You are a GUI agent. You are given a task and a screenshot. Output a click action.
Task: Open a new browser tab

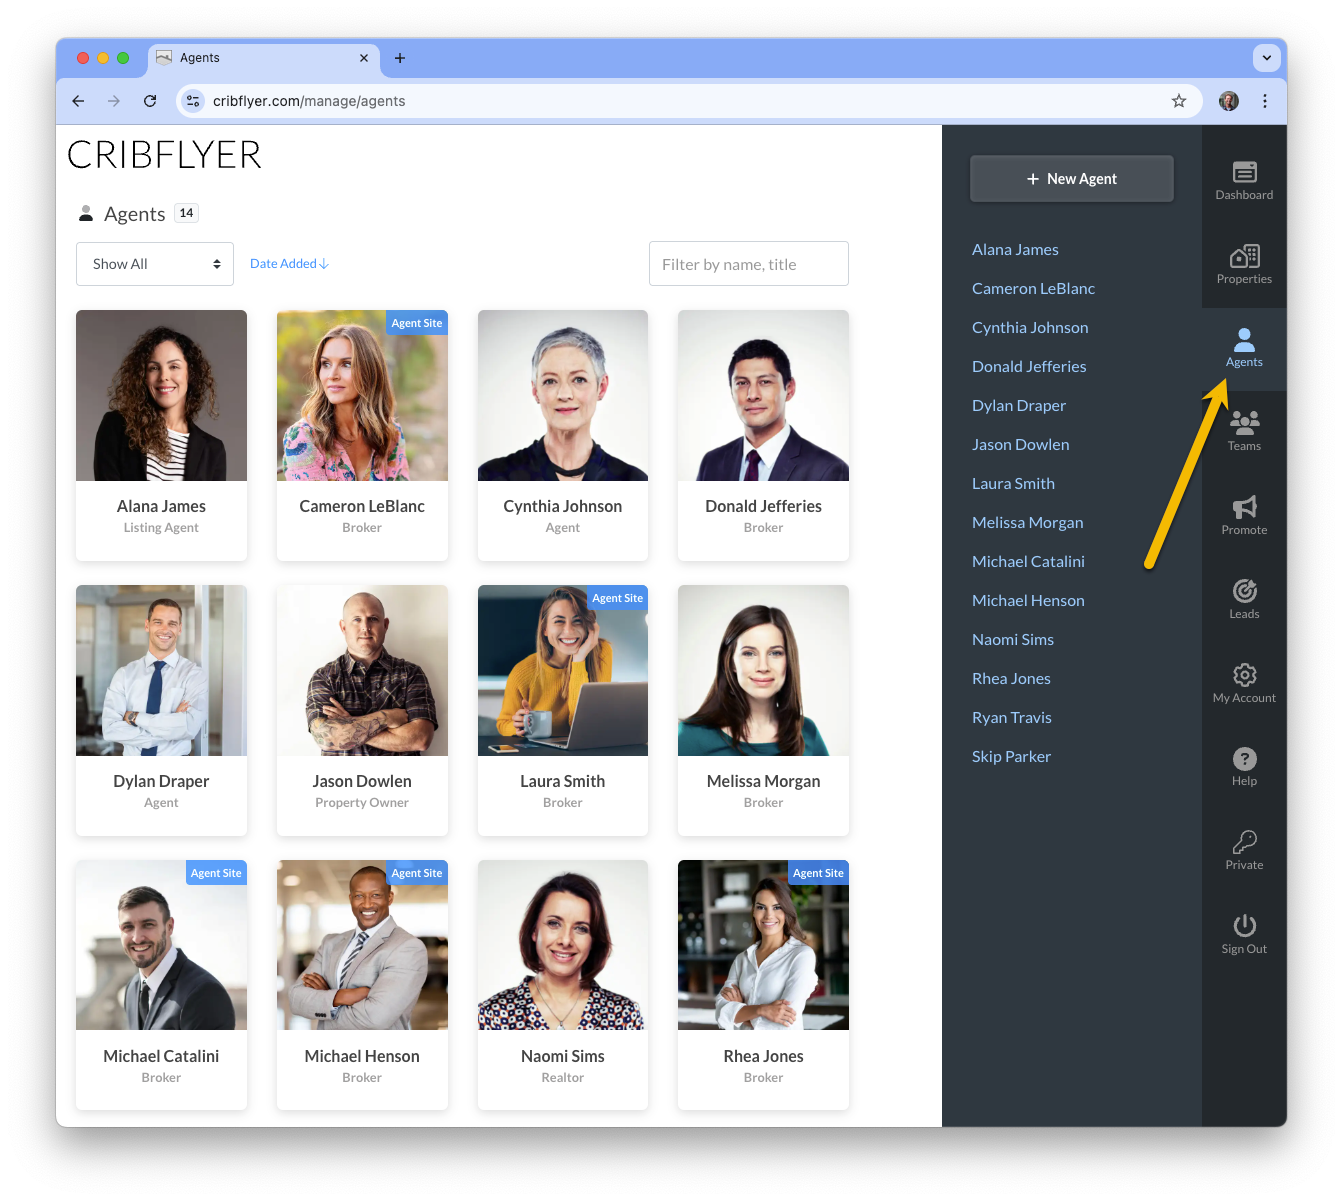tap(400, 58)
